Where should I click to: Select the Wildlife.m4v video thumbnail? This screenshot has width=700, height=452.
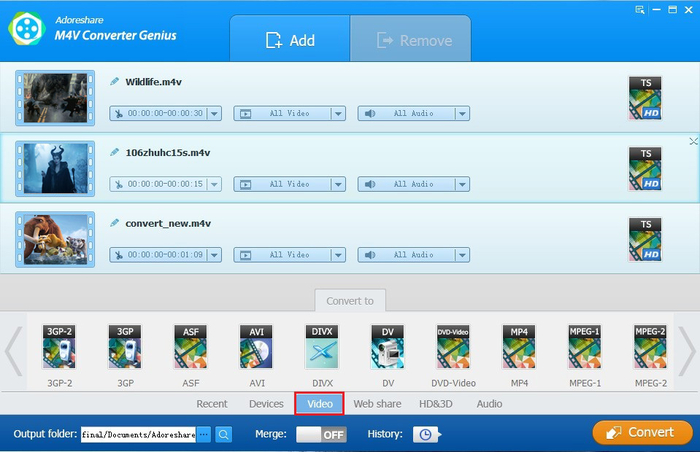pos(55,98)
